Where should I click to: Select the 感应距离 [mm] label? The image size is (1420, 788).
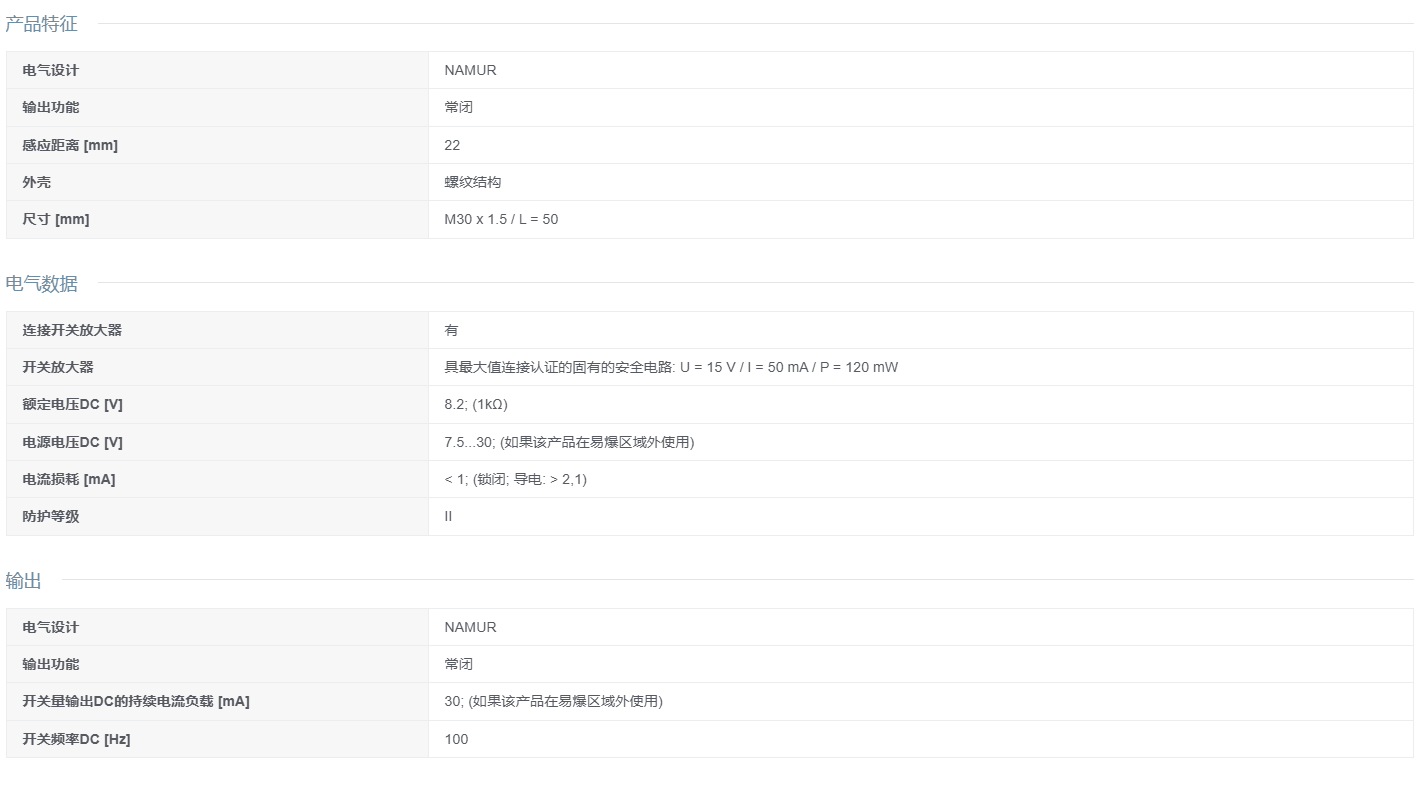[70, 145]
